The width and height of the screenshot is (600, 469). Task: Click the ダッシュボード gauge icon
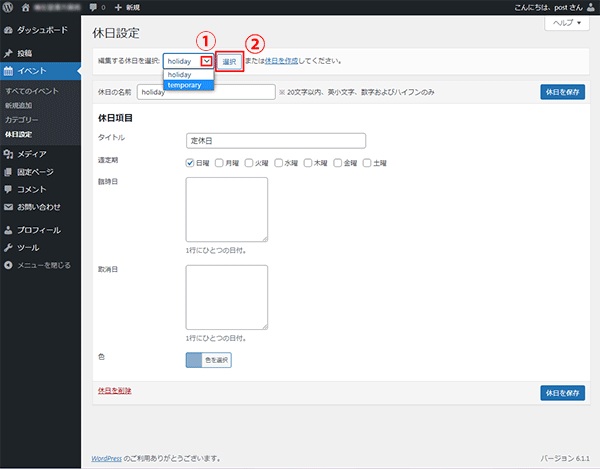(8, 30)
